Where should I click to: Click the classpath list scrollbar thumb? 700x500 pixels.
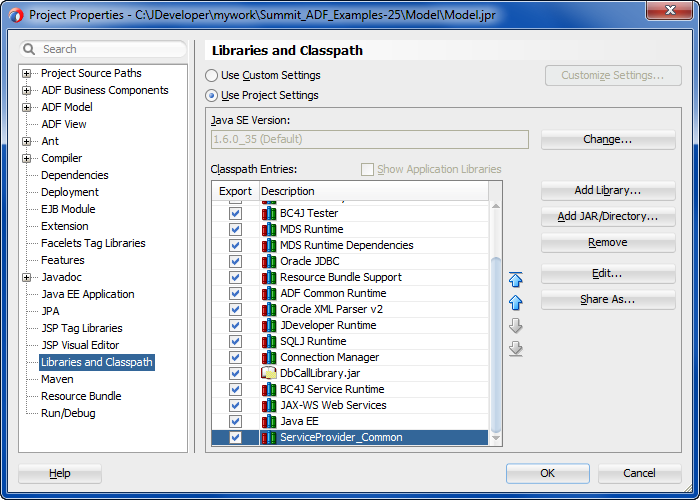click(x=496, y=345)
